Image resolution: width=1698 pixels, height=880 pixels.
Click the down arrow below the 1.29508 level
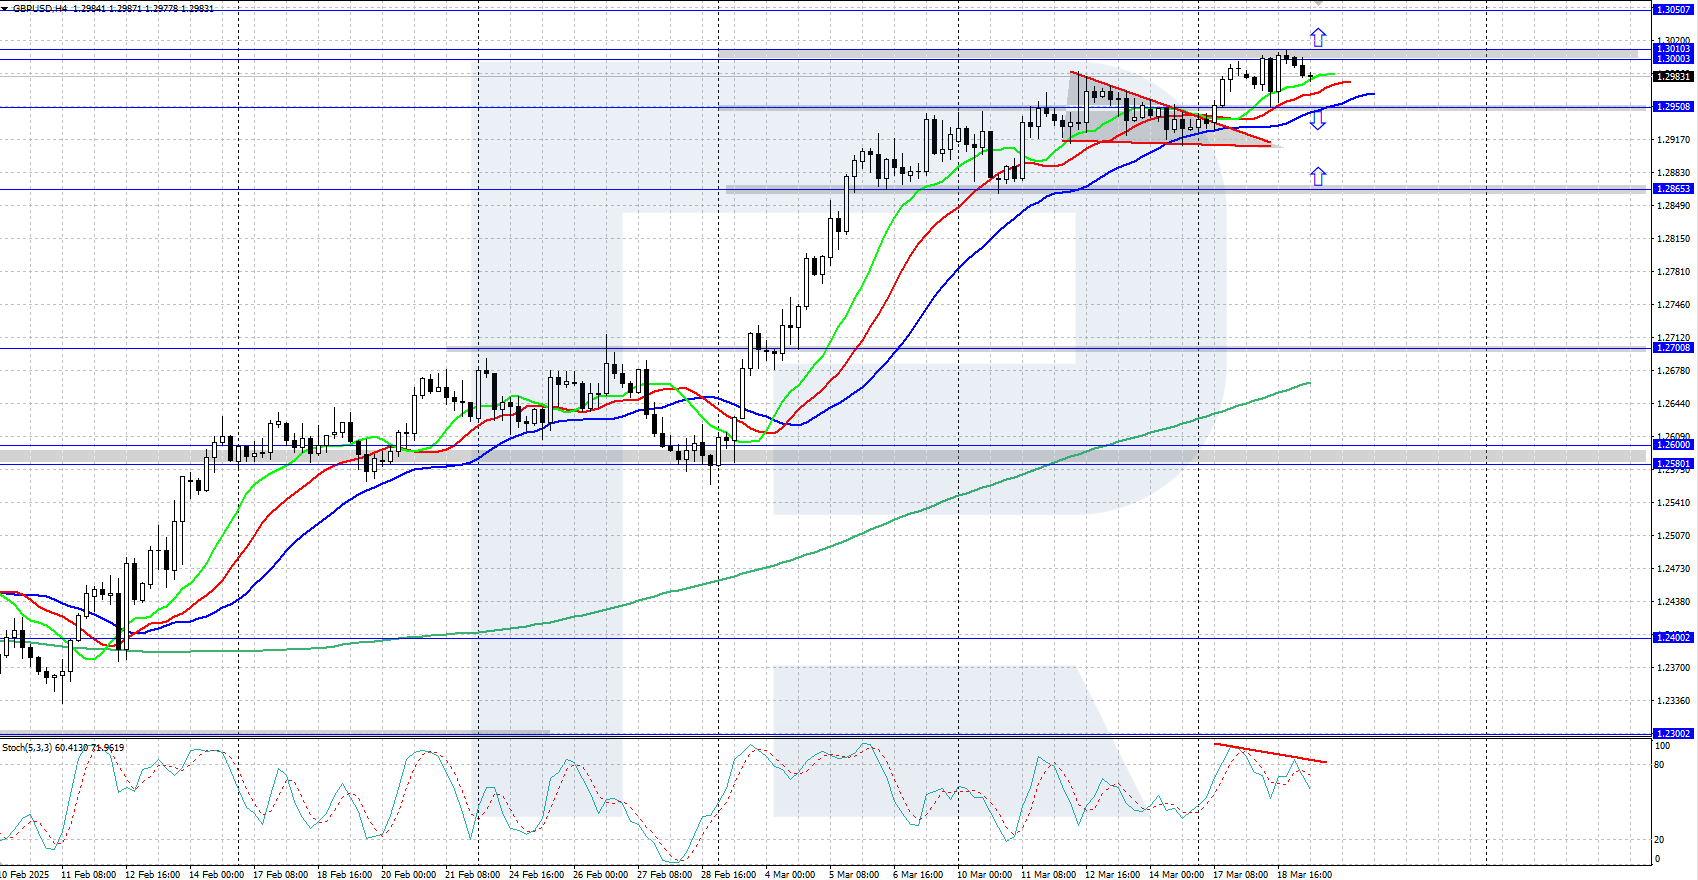click(1318, 121)
